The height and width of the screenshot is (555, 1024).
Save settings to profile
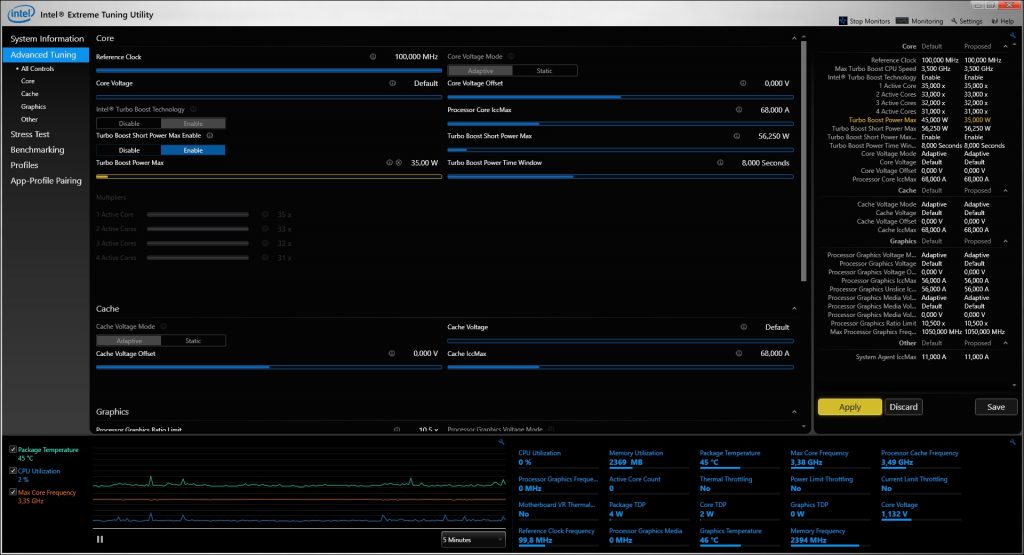(x=996, y=407)
